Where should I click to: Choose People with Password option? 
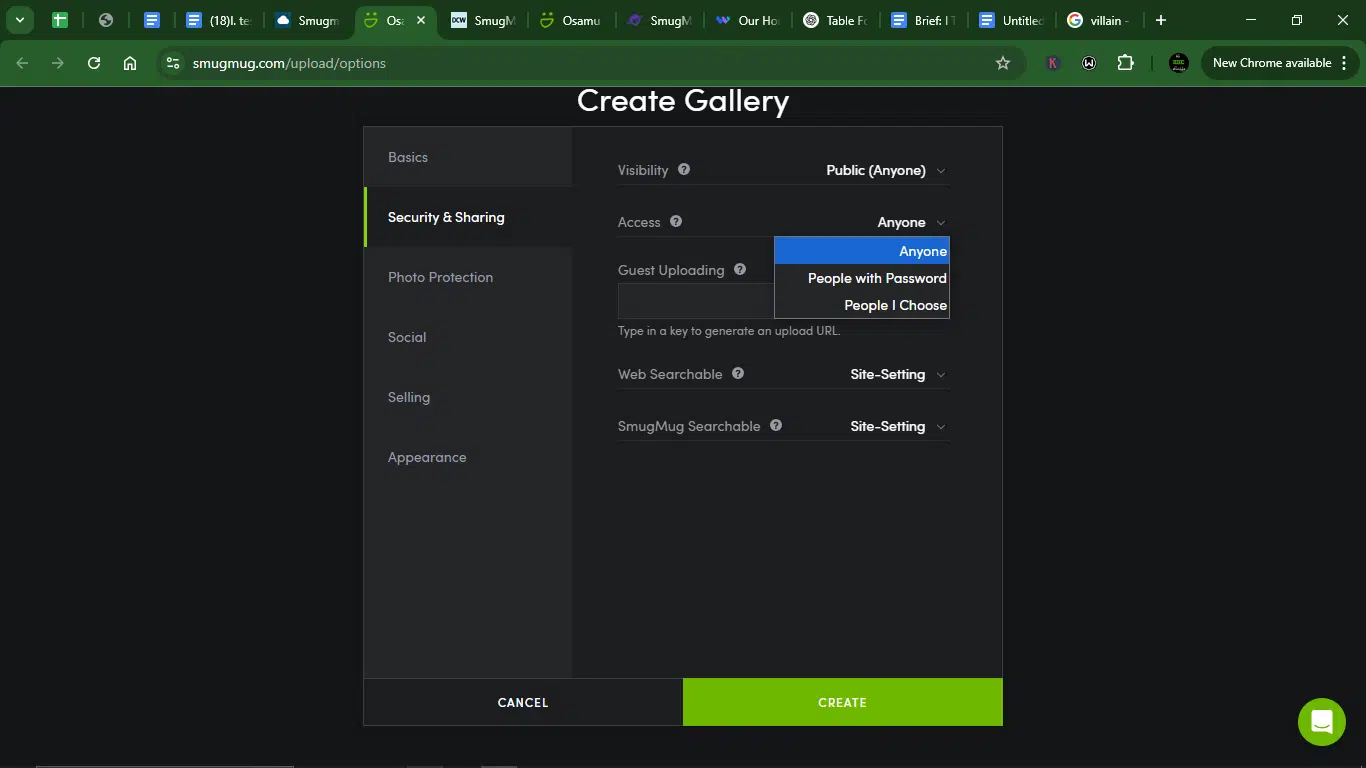pos(862,278)
